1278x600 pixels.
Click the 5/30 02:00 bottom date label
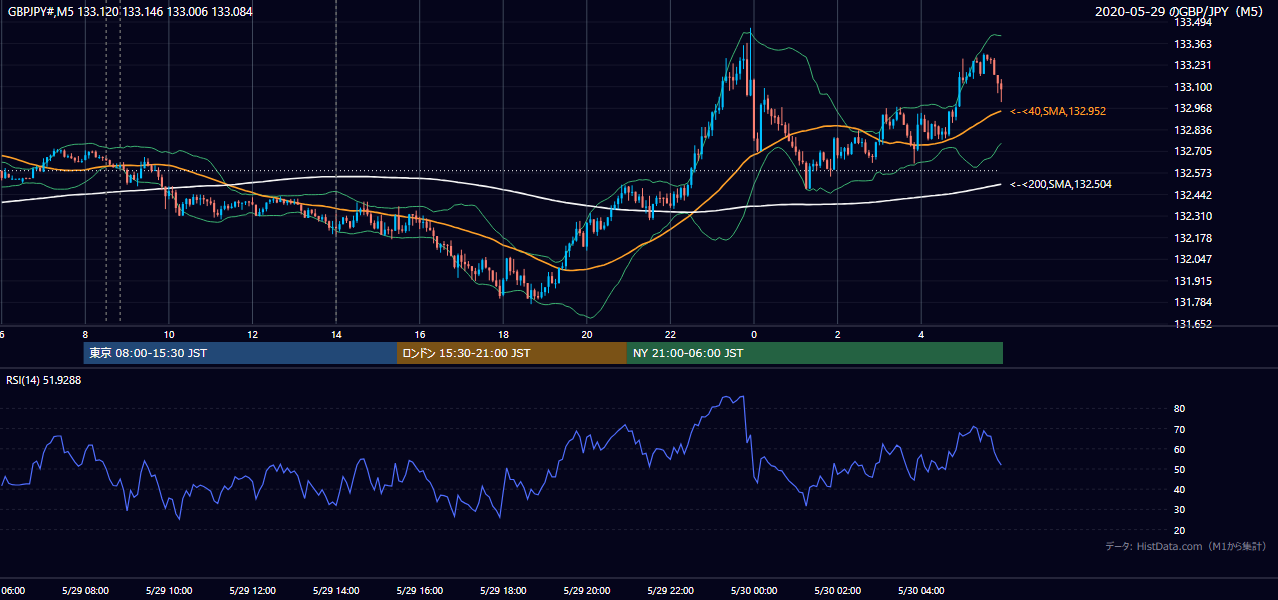pyautogui.click(x=837, y=591)
